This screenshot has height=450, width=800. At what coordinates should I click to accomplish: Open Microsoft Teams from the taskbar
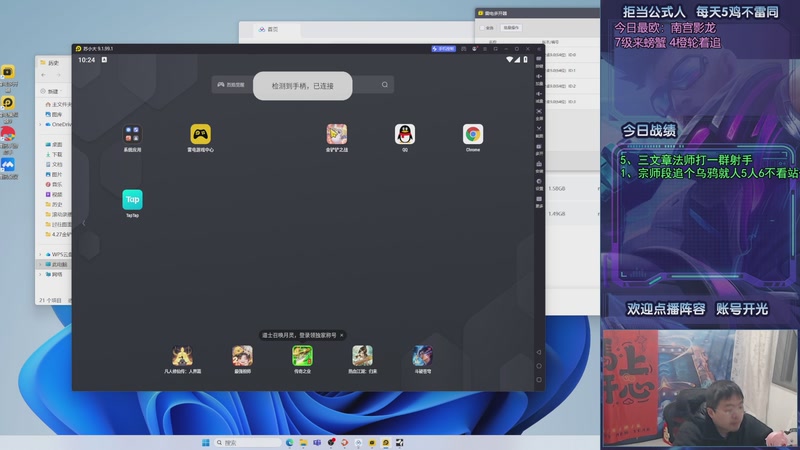(x=317, y=442)
